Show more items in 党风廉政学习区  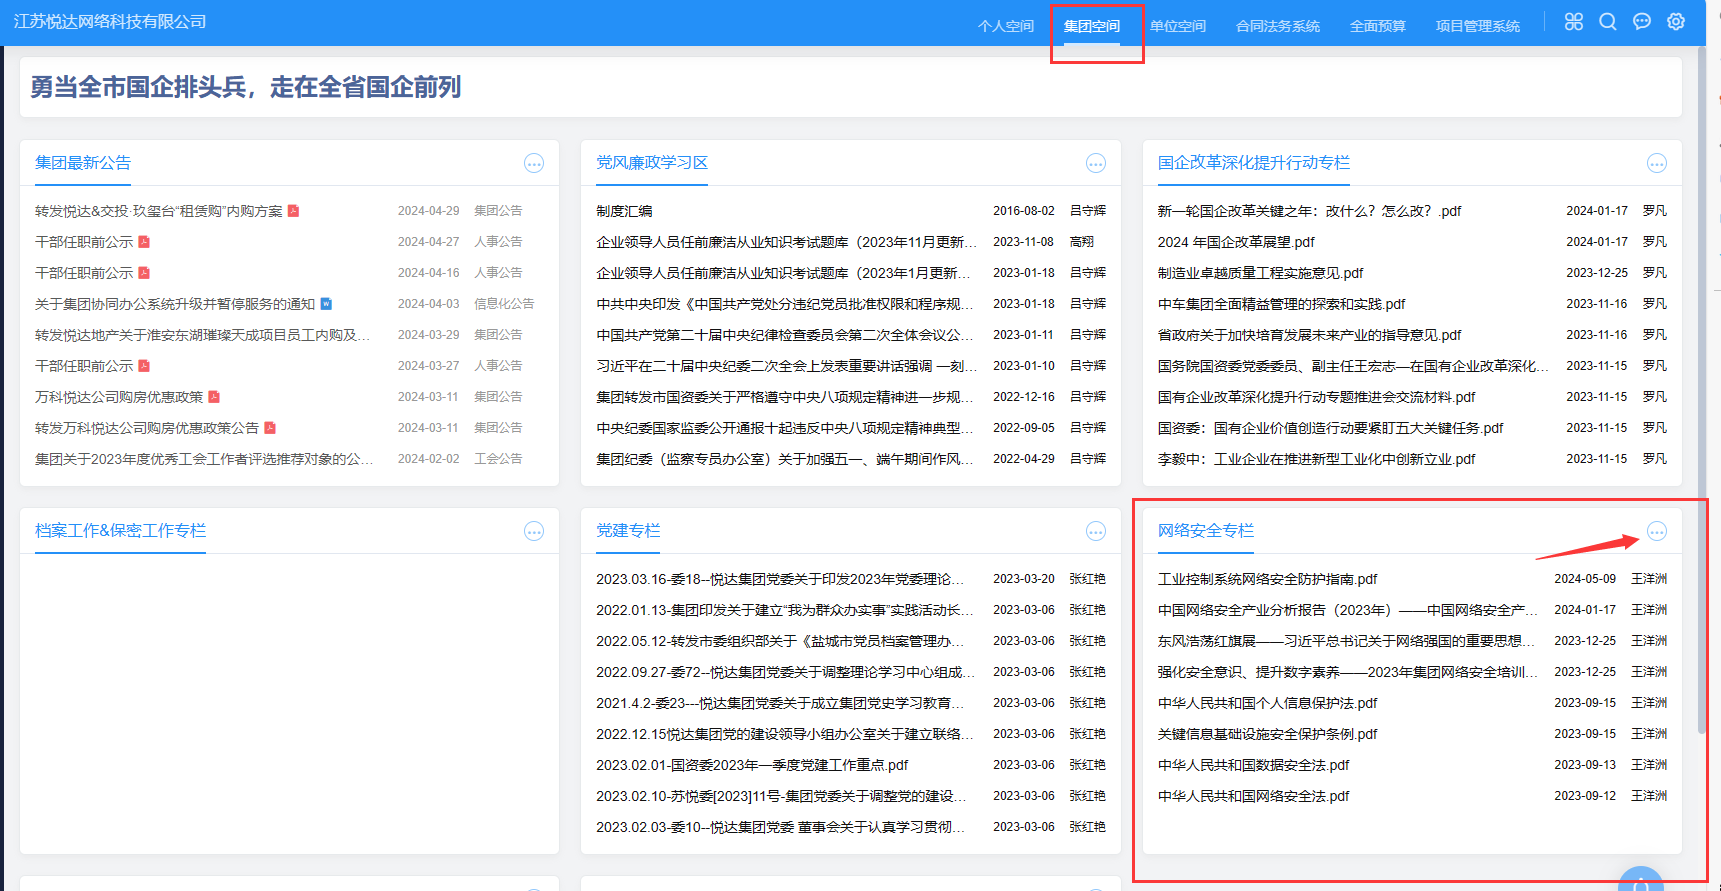tap(1096, 163)
